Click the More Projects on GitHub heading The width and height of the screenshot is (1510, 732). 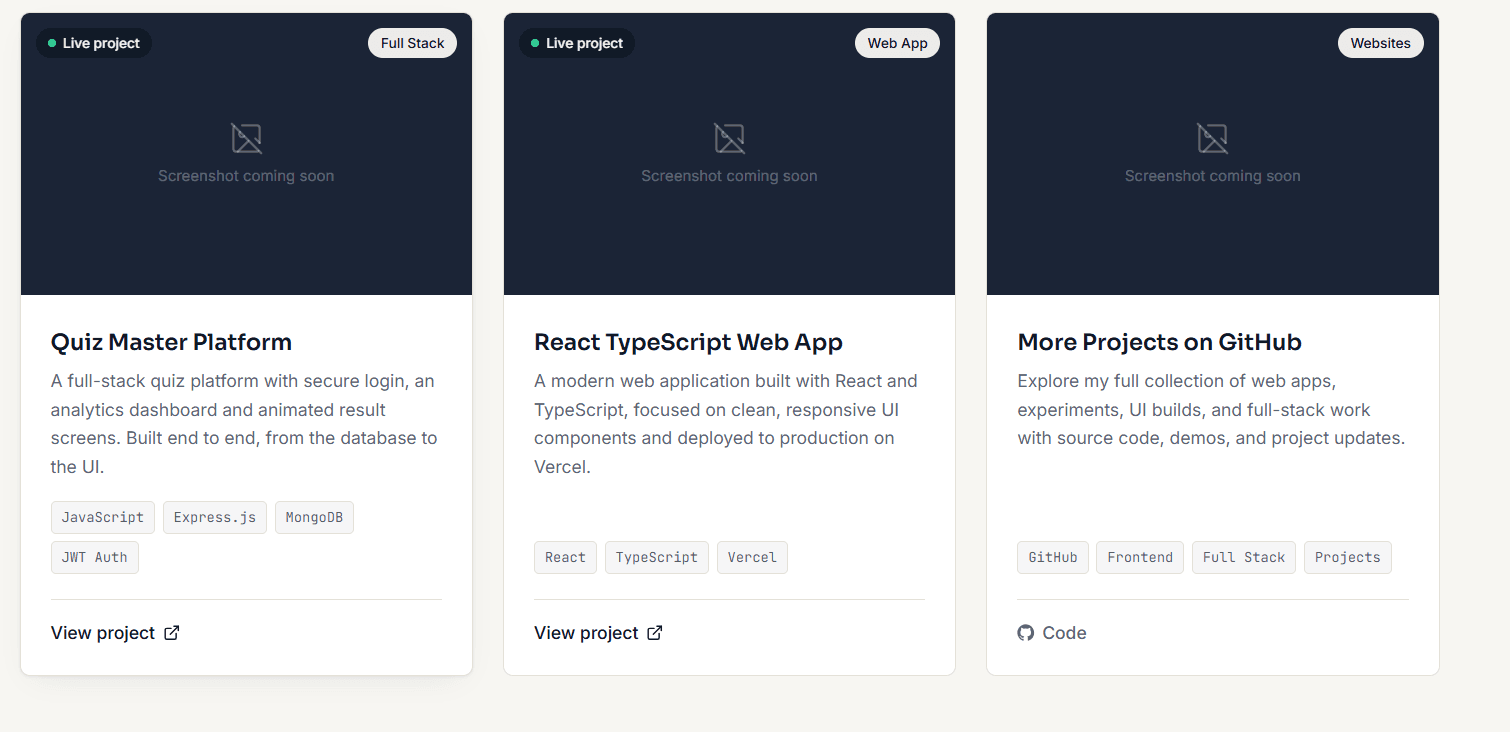(x=1159, y=342)
